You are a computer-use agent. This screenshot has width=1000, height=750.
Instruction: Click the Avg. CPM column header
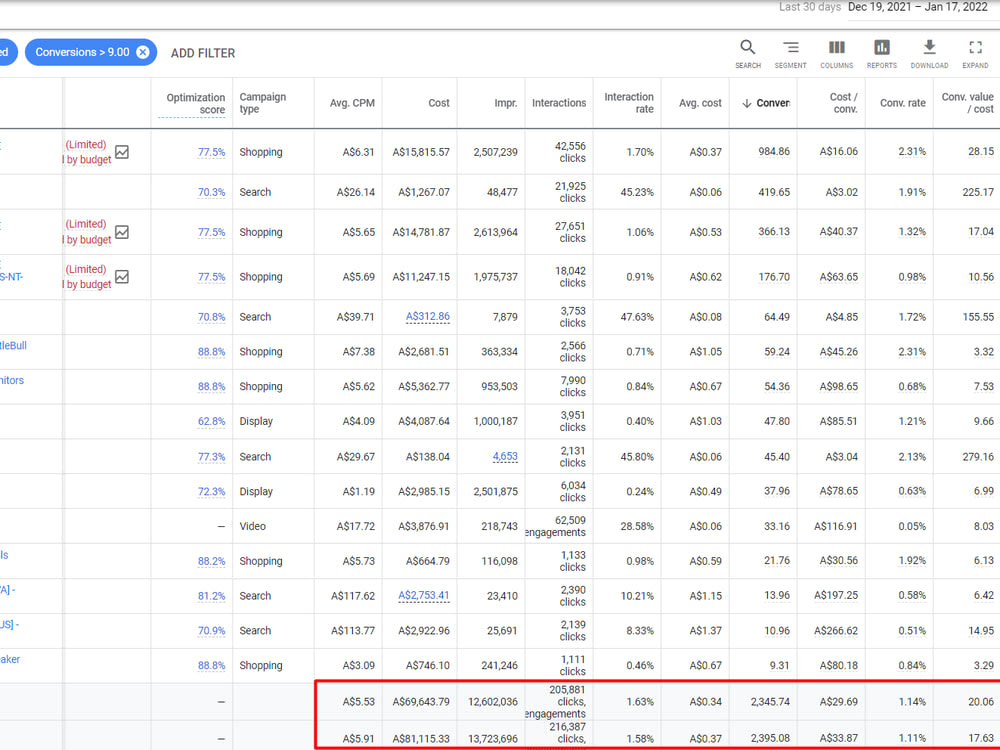(x=352, y=103)
